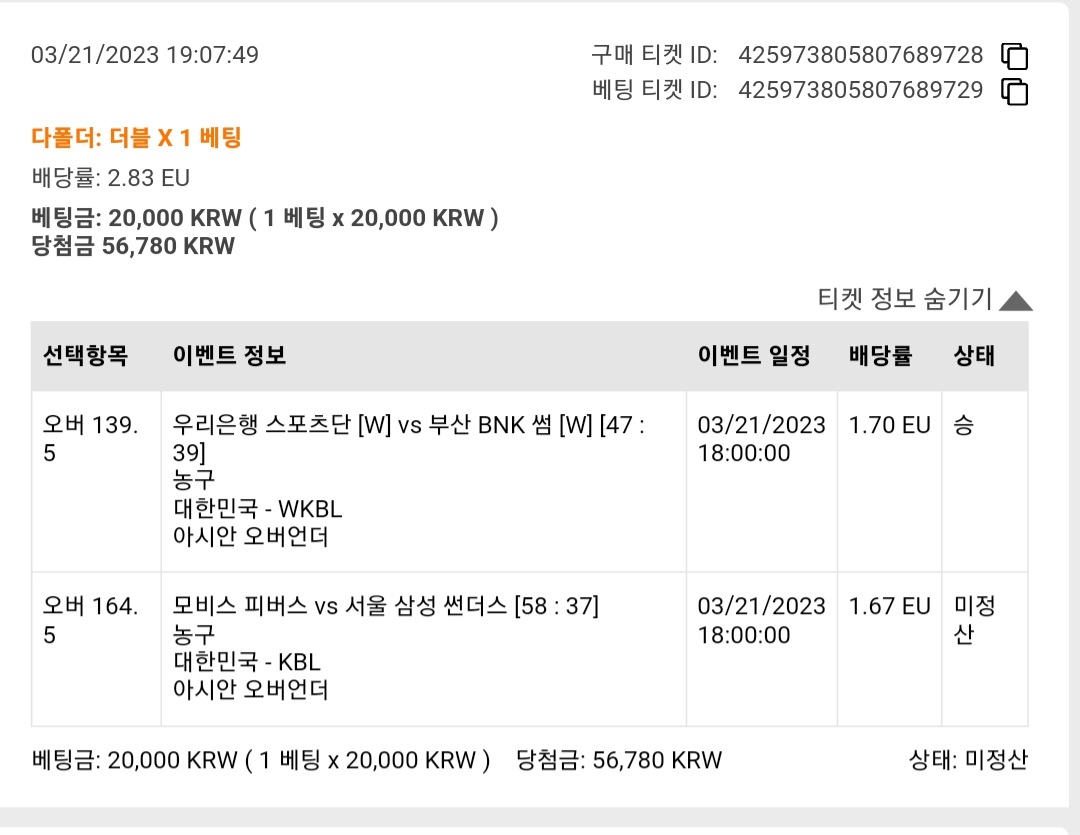1080x835 pixels.
Task: Click the '티켓 정보 숨기기' text link
Action: pyautogui.click(x=904, y=299)
